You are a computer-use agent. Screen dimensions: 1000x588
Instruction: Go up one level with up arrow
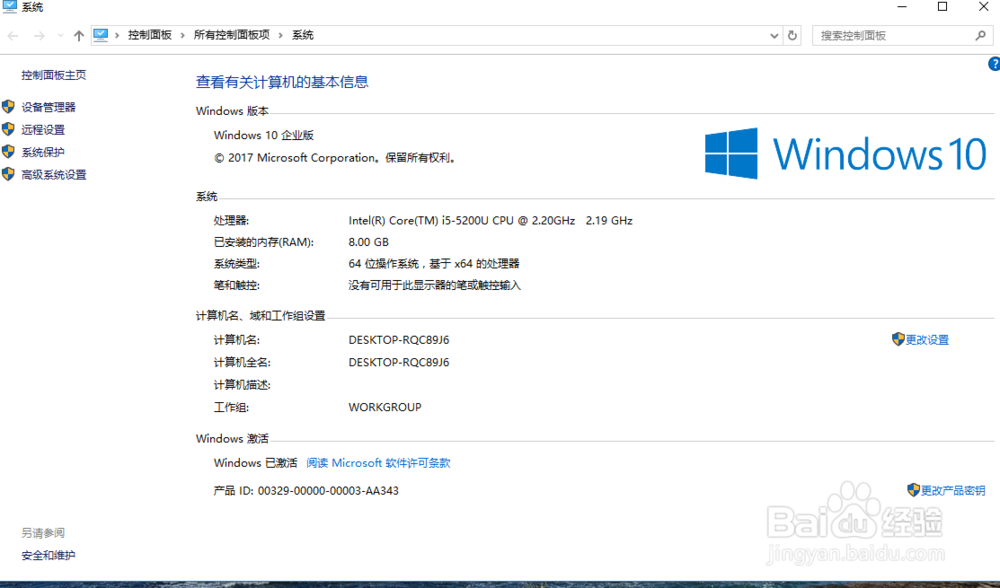point(78,36)
